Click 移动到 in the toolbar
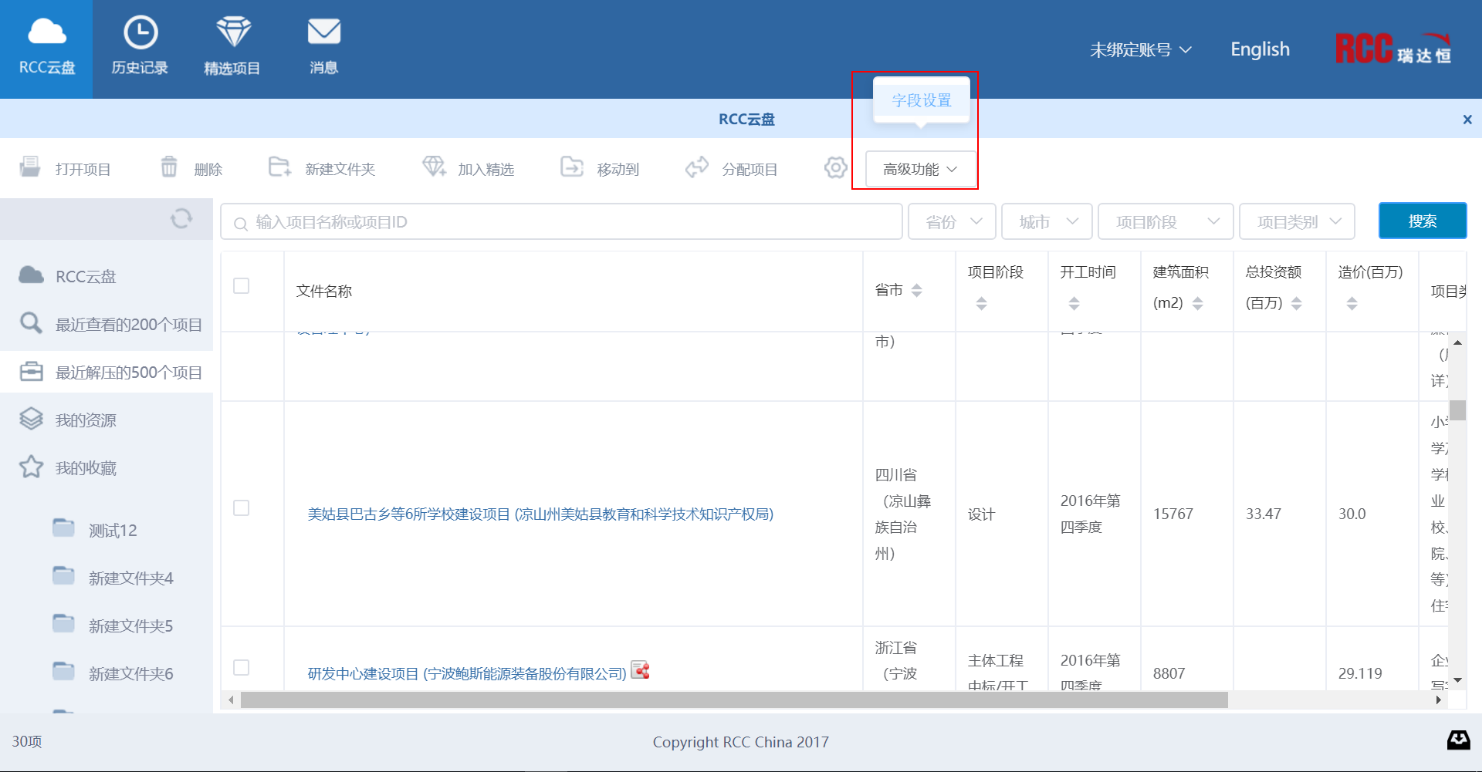This screenshot has width=1482, height=773. 600,169
